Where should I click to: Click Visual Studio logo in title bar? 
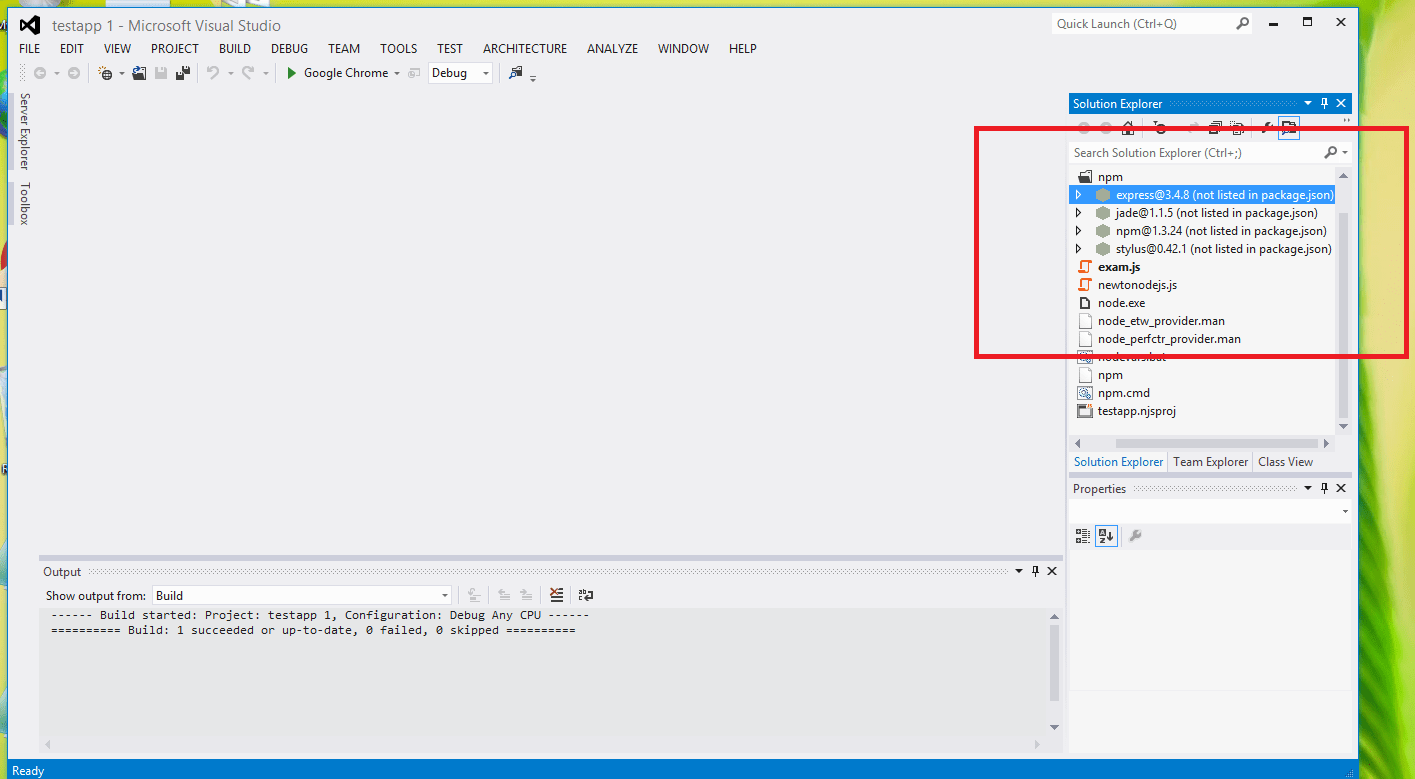pos(29,25)
